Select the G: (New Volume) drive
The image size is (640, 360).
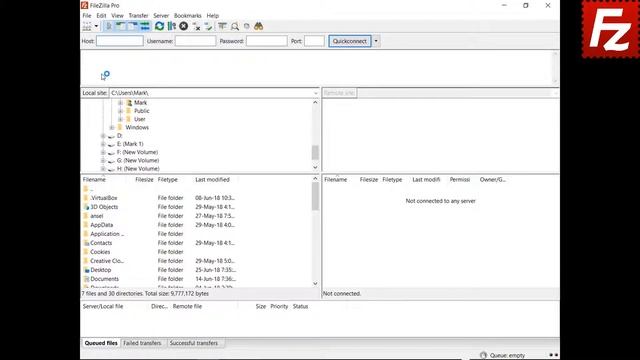(x=138, y=160)
